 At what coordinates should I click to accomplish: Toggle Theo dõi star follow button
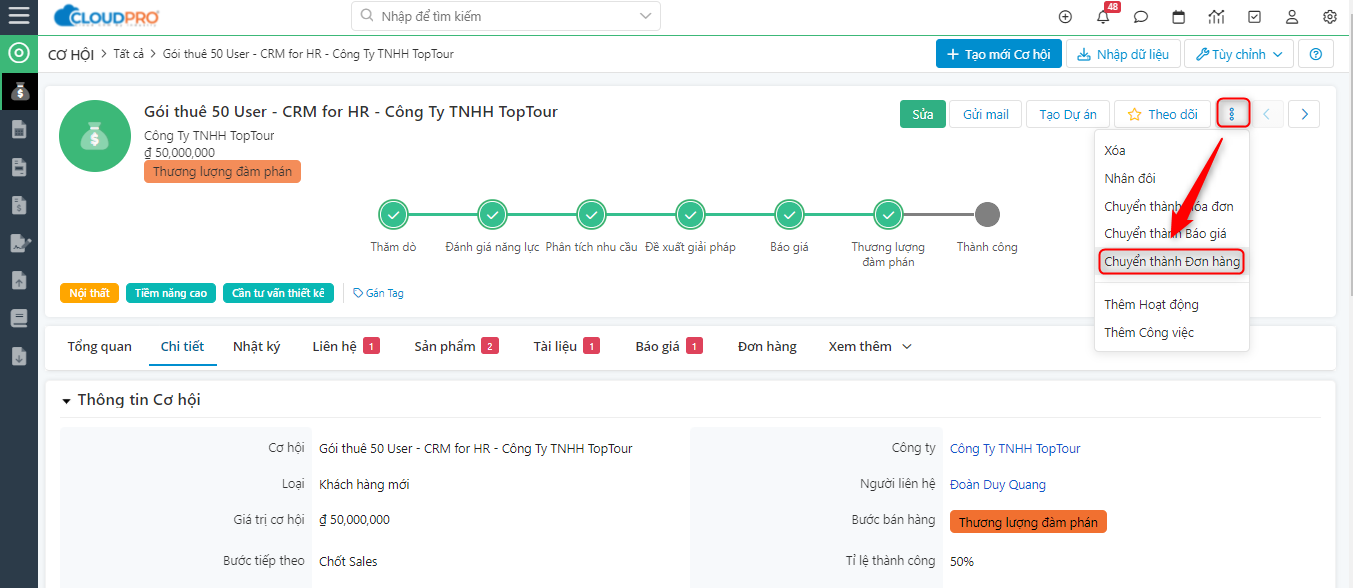(1162, 114)
